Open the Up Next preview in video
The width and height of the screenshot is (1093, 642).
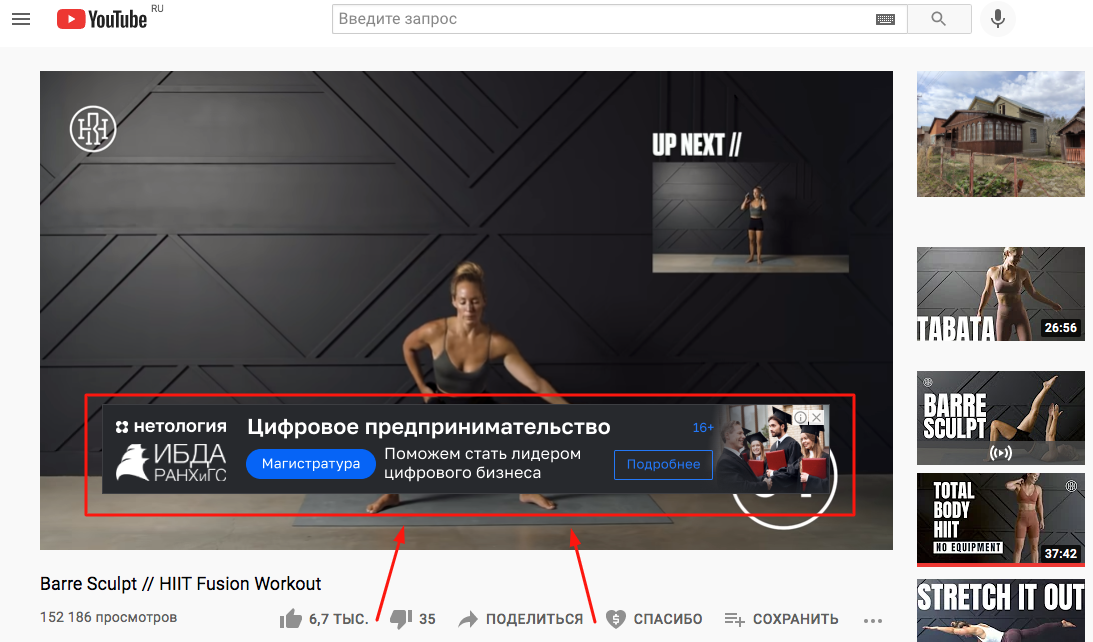(750, 217)
